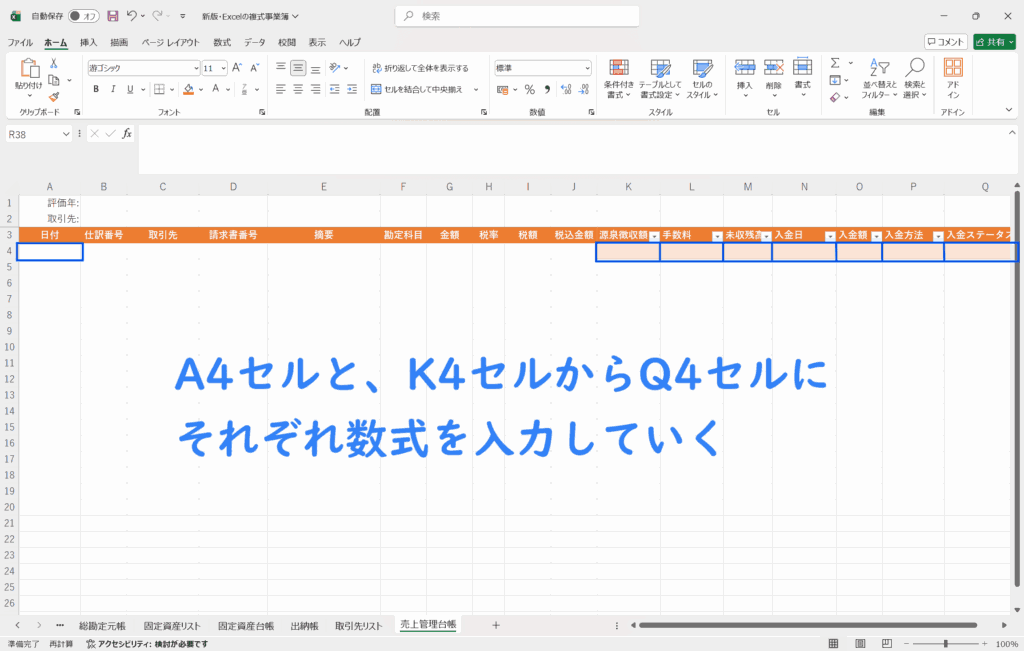This screenshot has width=1024, height=651.
Task: Click the Cut scissors icon
Action: [54, 63]
